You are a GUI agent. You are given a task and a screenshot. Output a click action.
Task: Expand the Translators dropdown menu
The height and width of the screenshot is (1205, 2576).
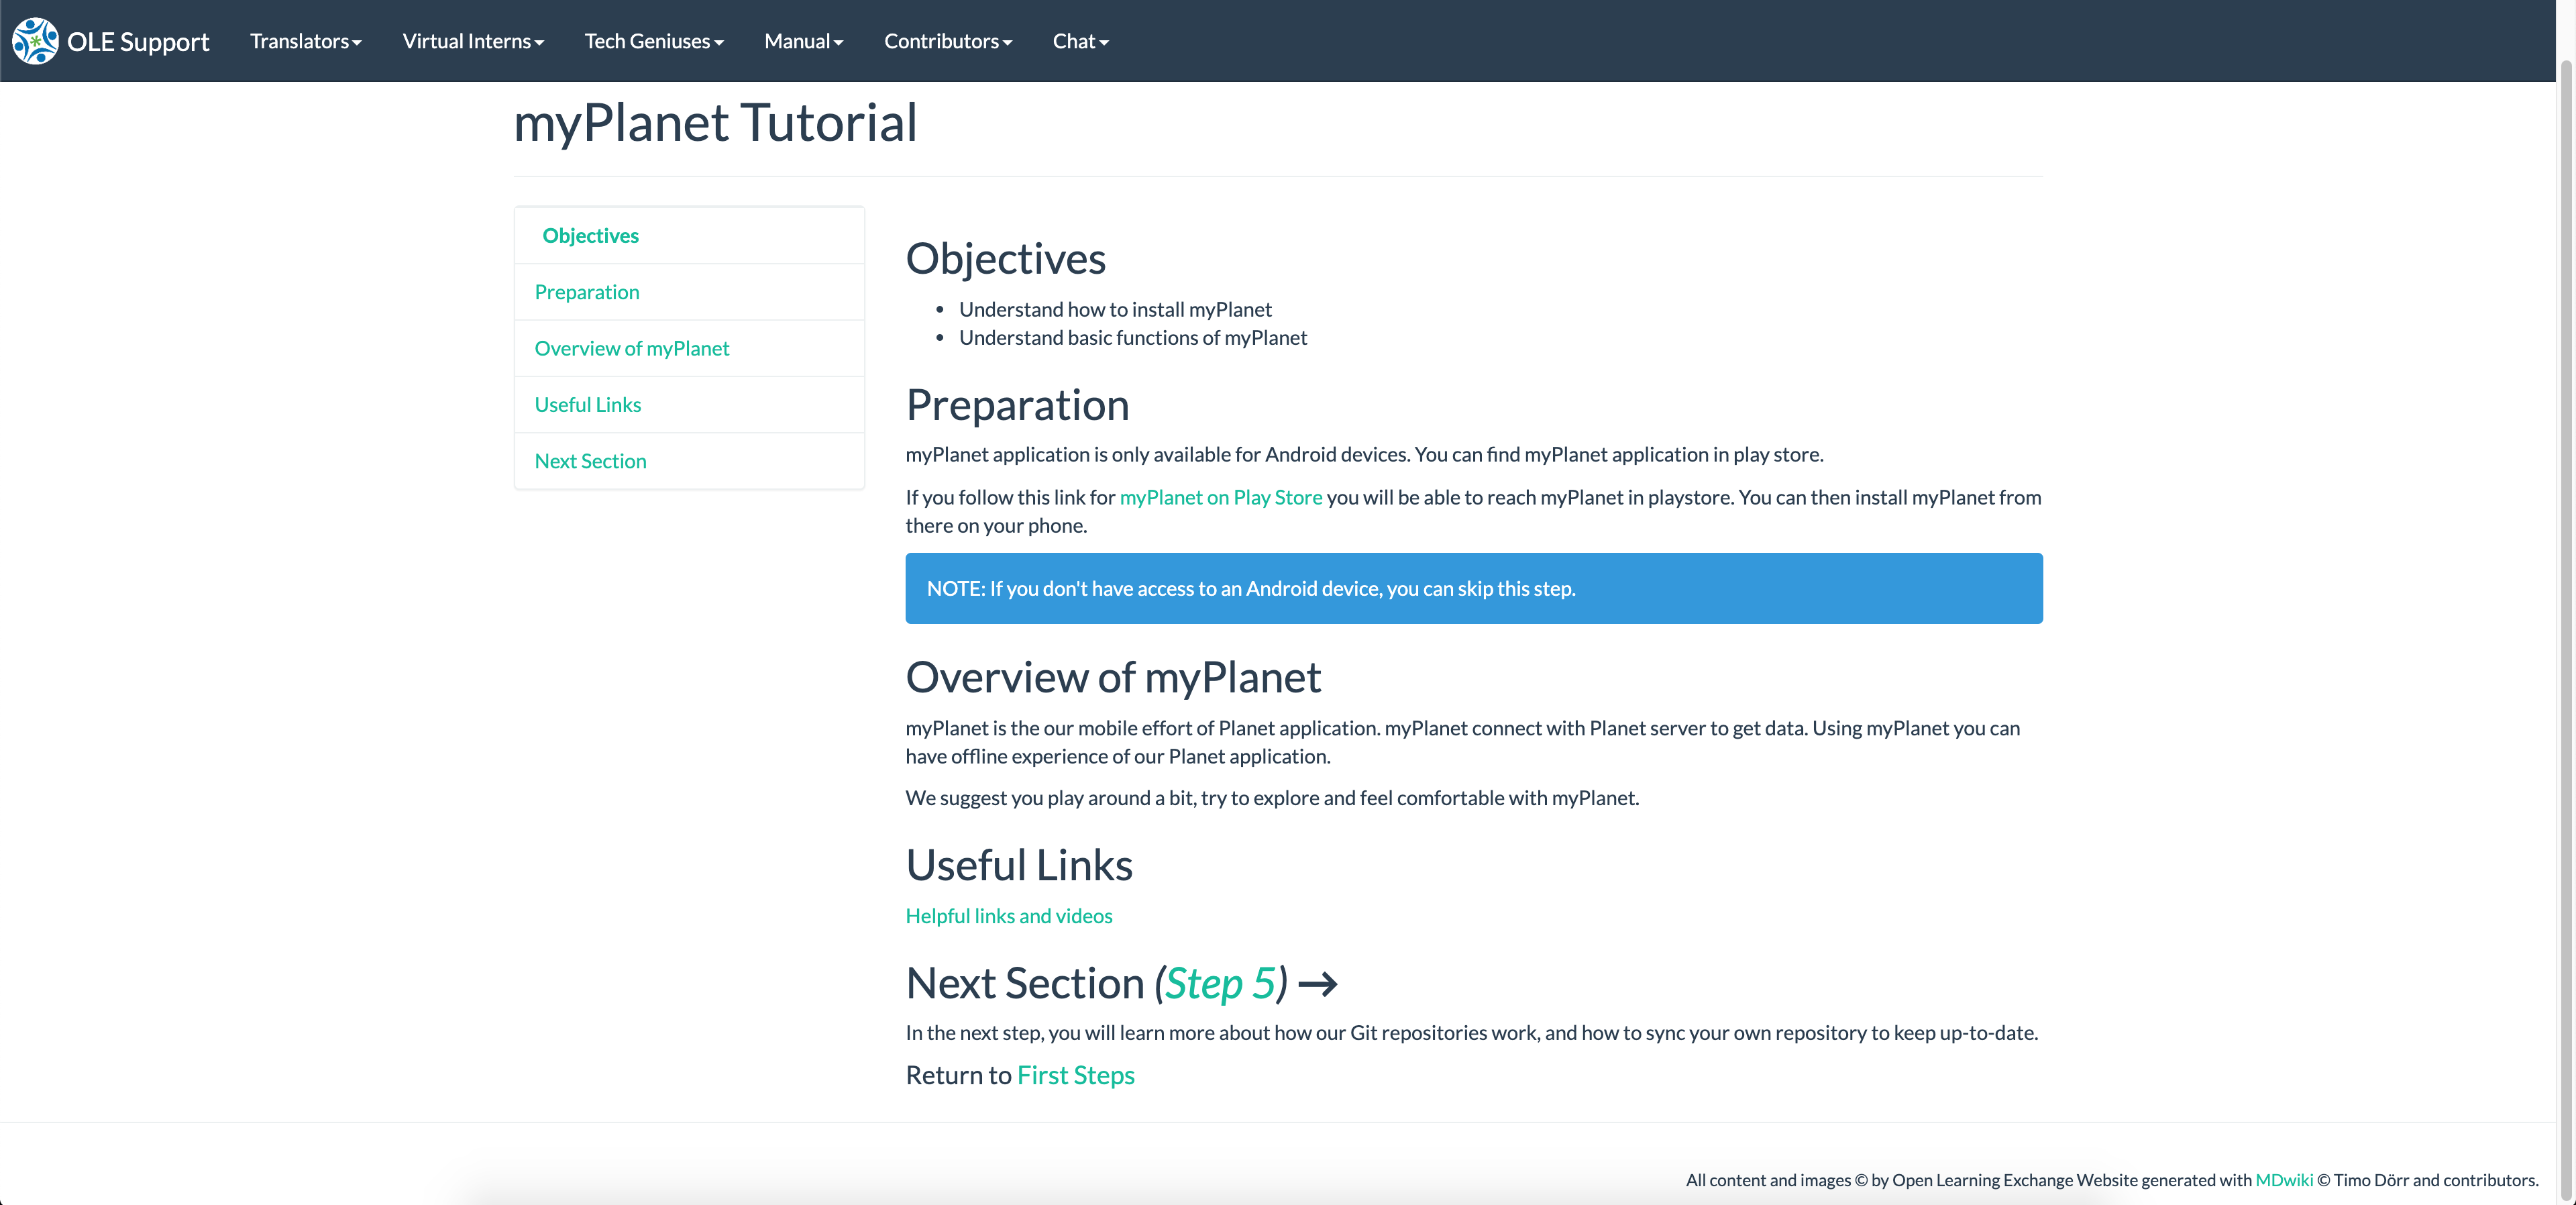pyautogui.click(x=306, y=41)
